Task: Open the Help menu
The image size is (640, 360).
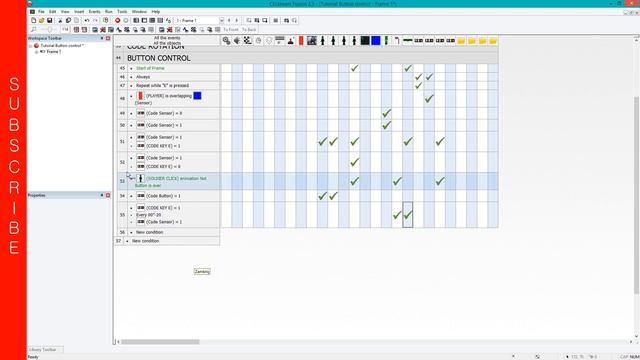Action: [156, 12]
